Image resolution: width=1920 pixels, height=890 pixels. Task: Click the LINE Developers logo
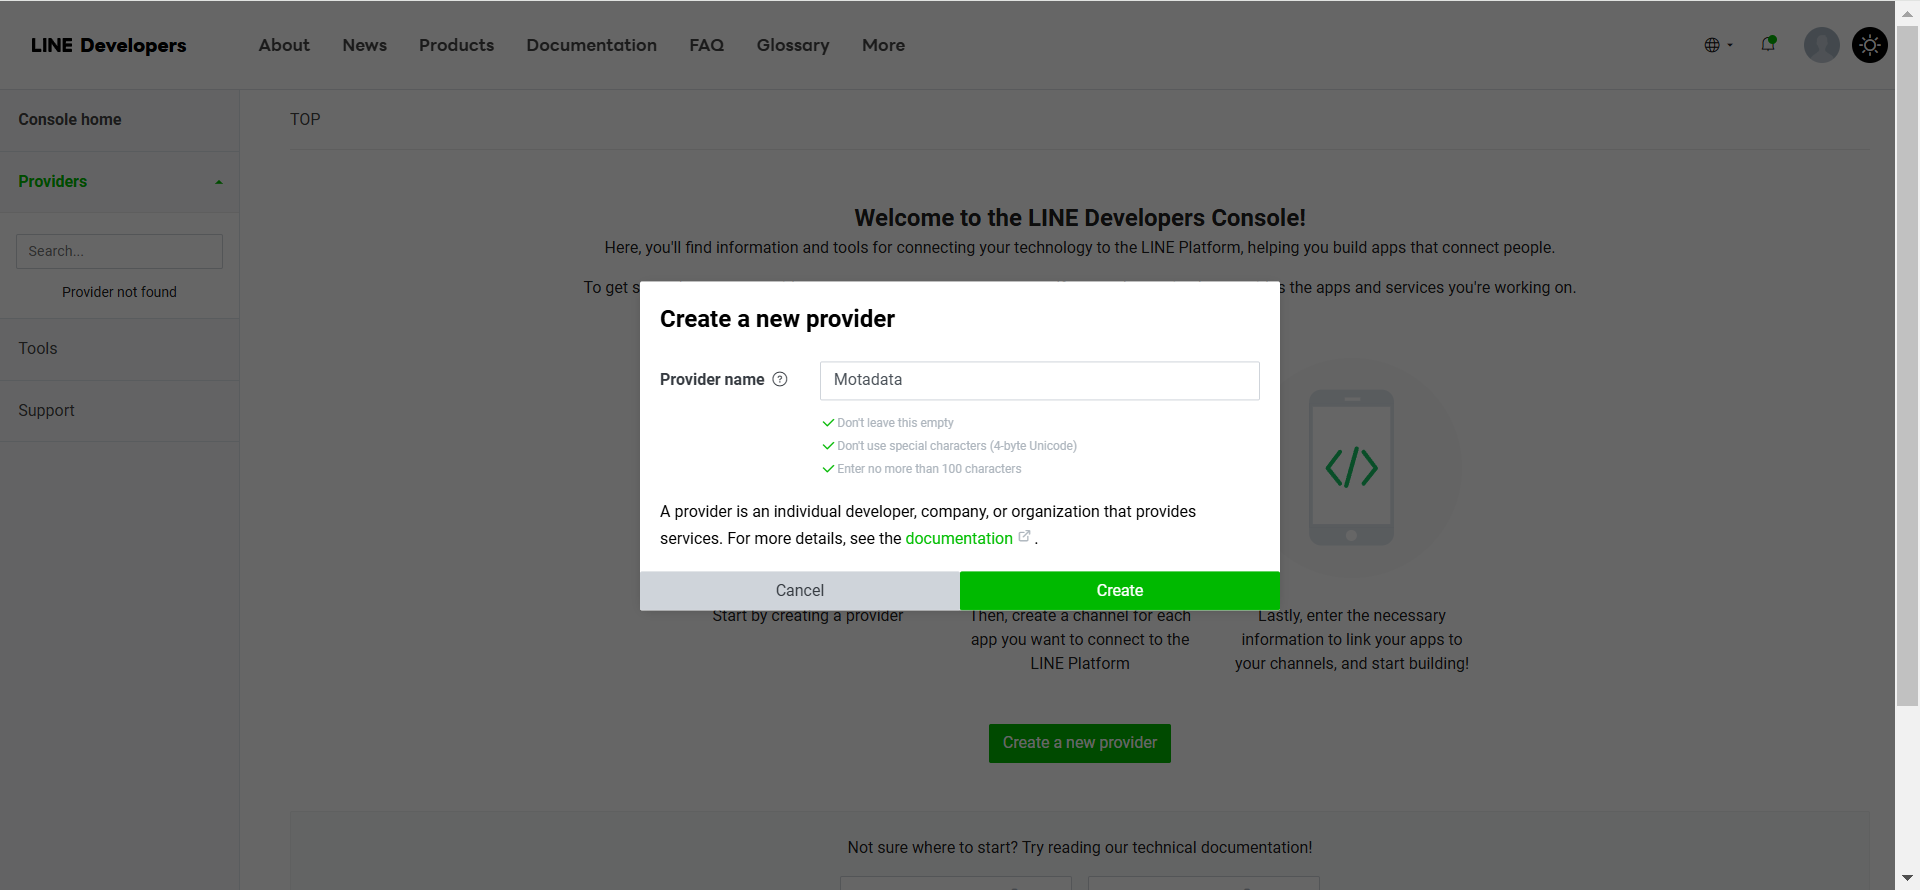click(108, 45)
